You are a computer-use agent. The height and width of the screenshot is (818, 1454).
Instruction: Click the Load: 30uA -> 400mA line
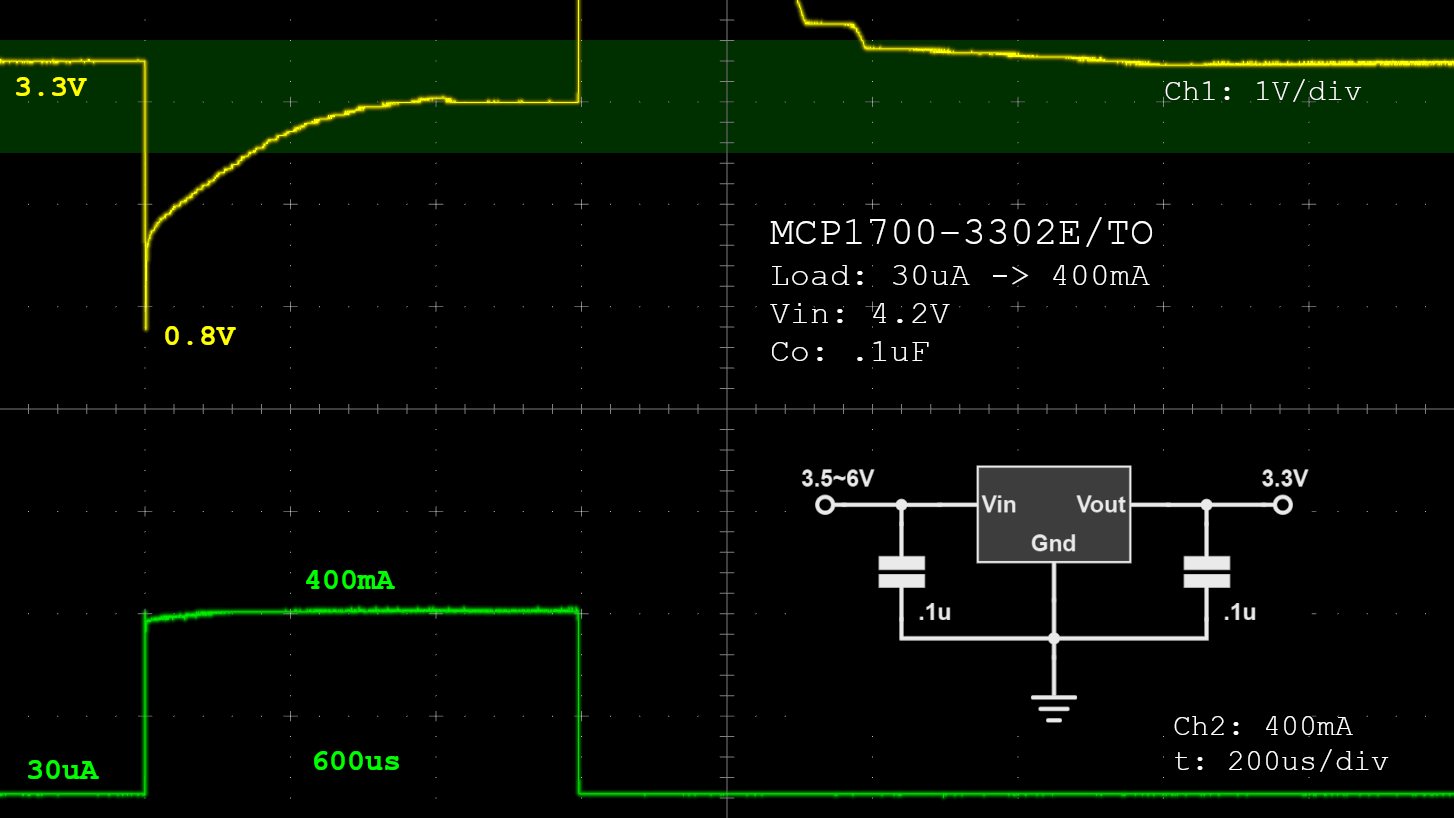(x=960, y=276)
